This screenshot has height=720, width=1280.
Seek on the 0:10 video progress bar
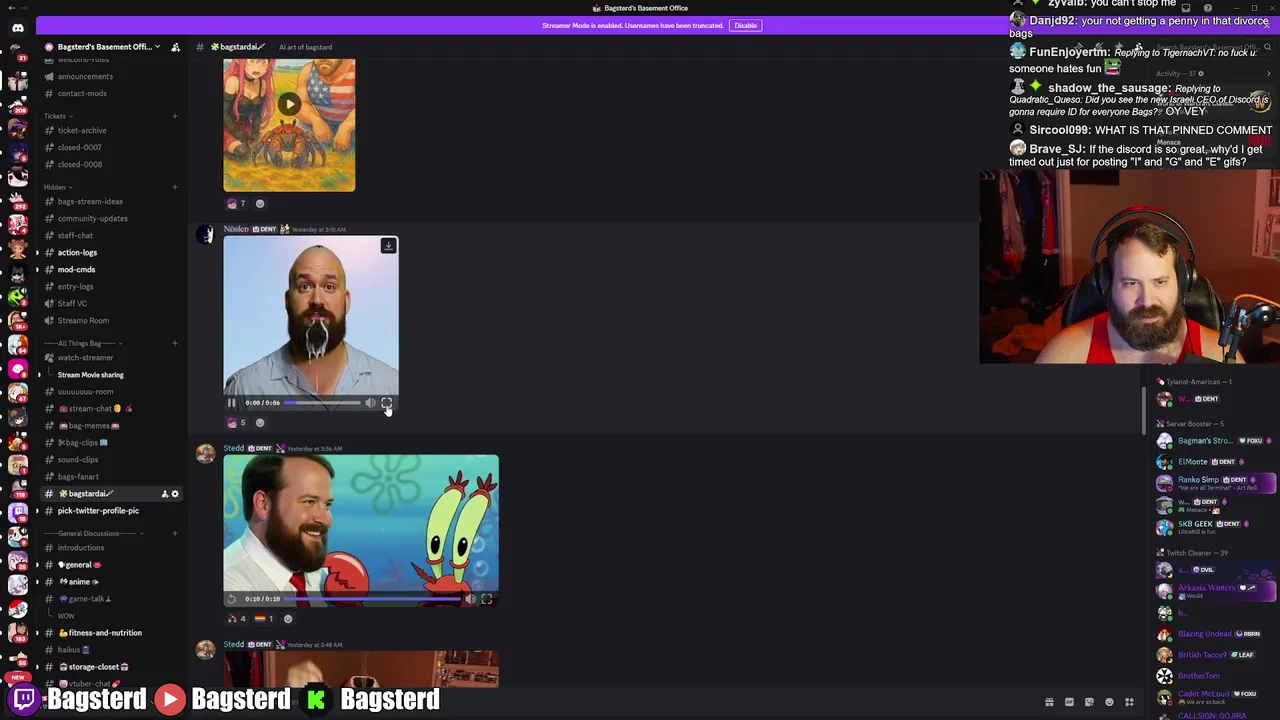tap(372, 599)
